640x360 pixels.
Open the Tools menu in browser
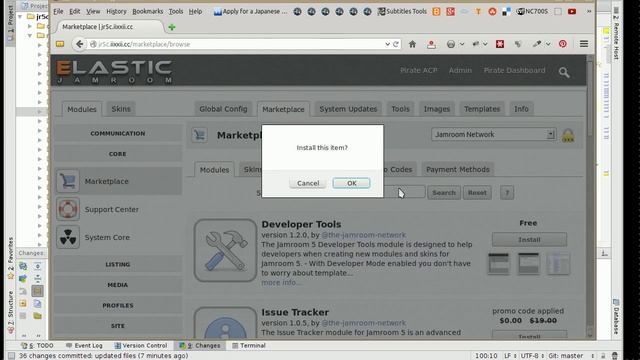coord(176,11)
